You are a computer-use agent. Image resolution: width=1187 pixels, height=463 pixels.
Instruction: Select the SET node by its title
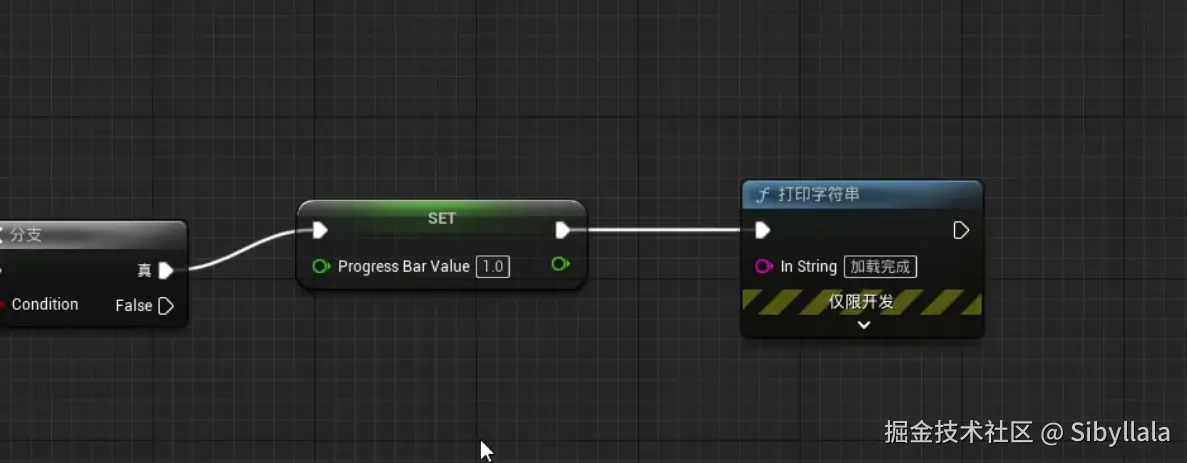[442, 218]
